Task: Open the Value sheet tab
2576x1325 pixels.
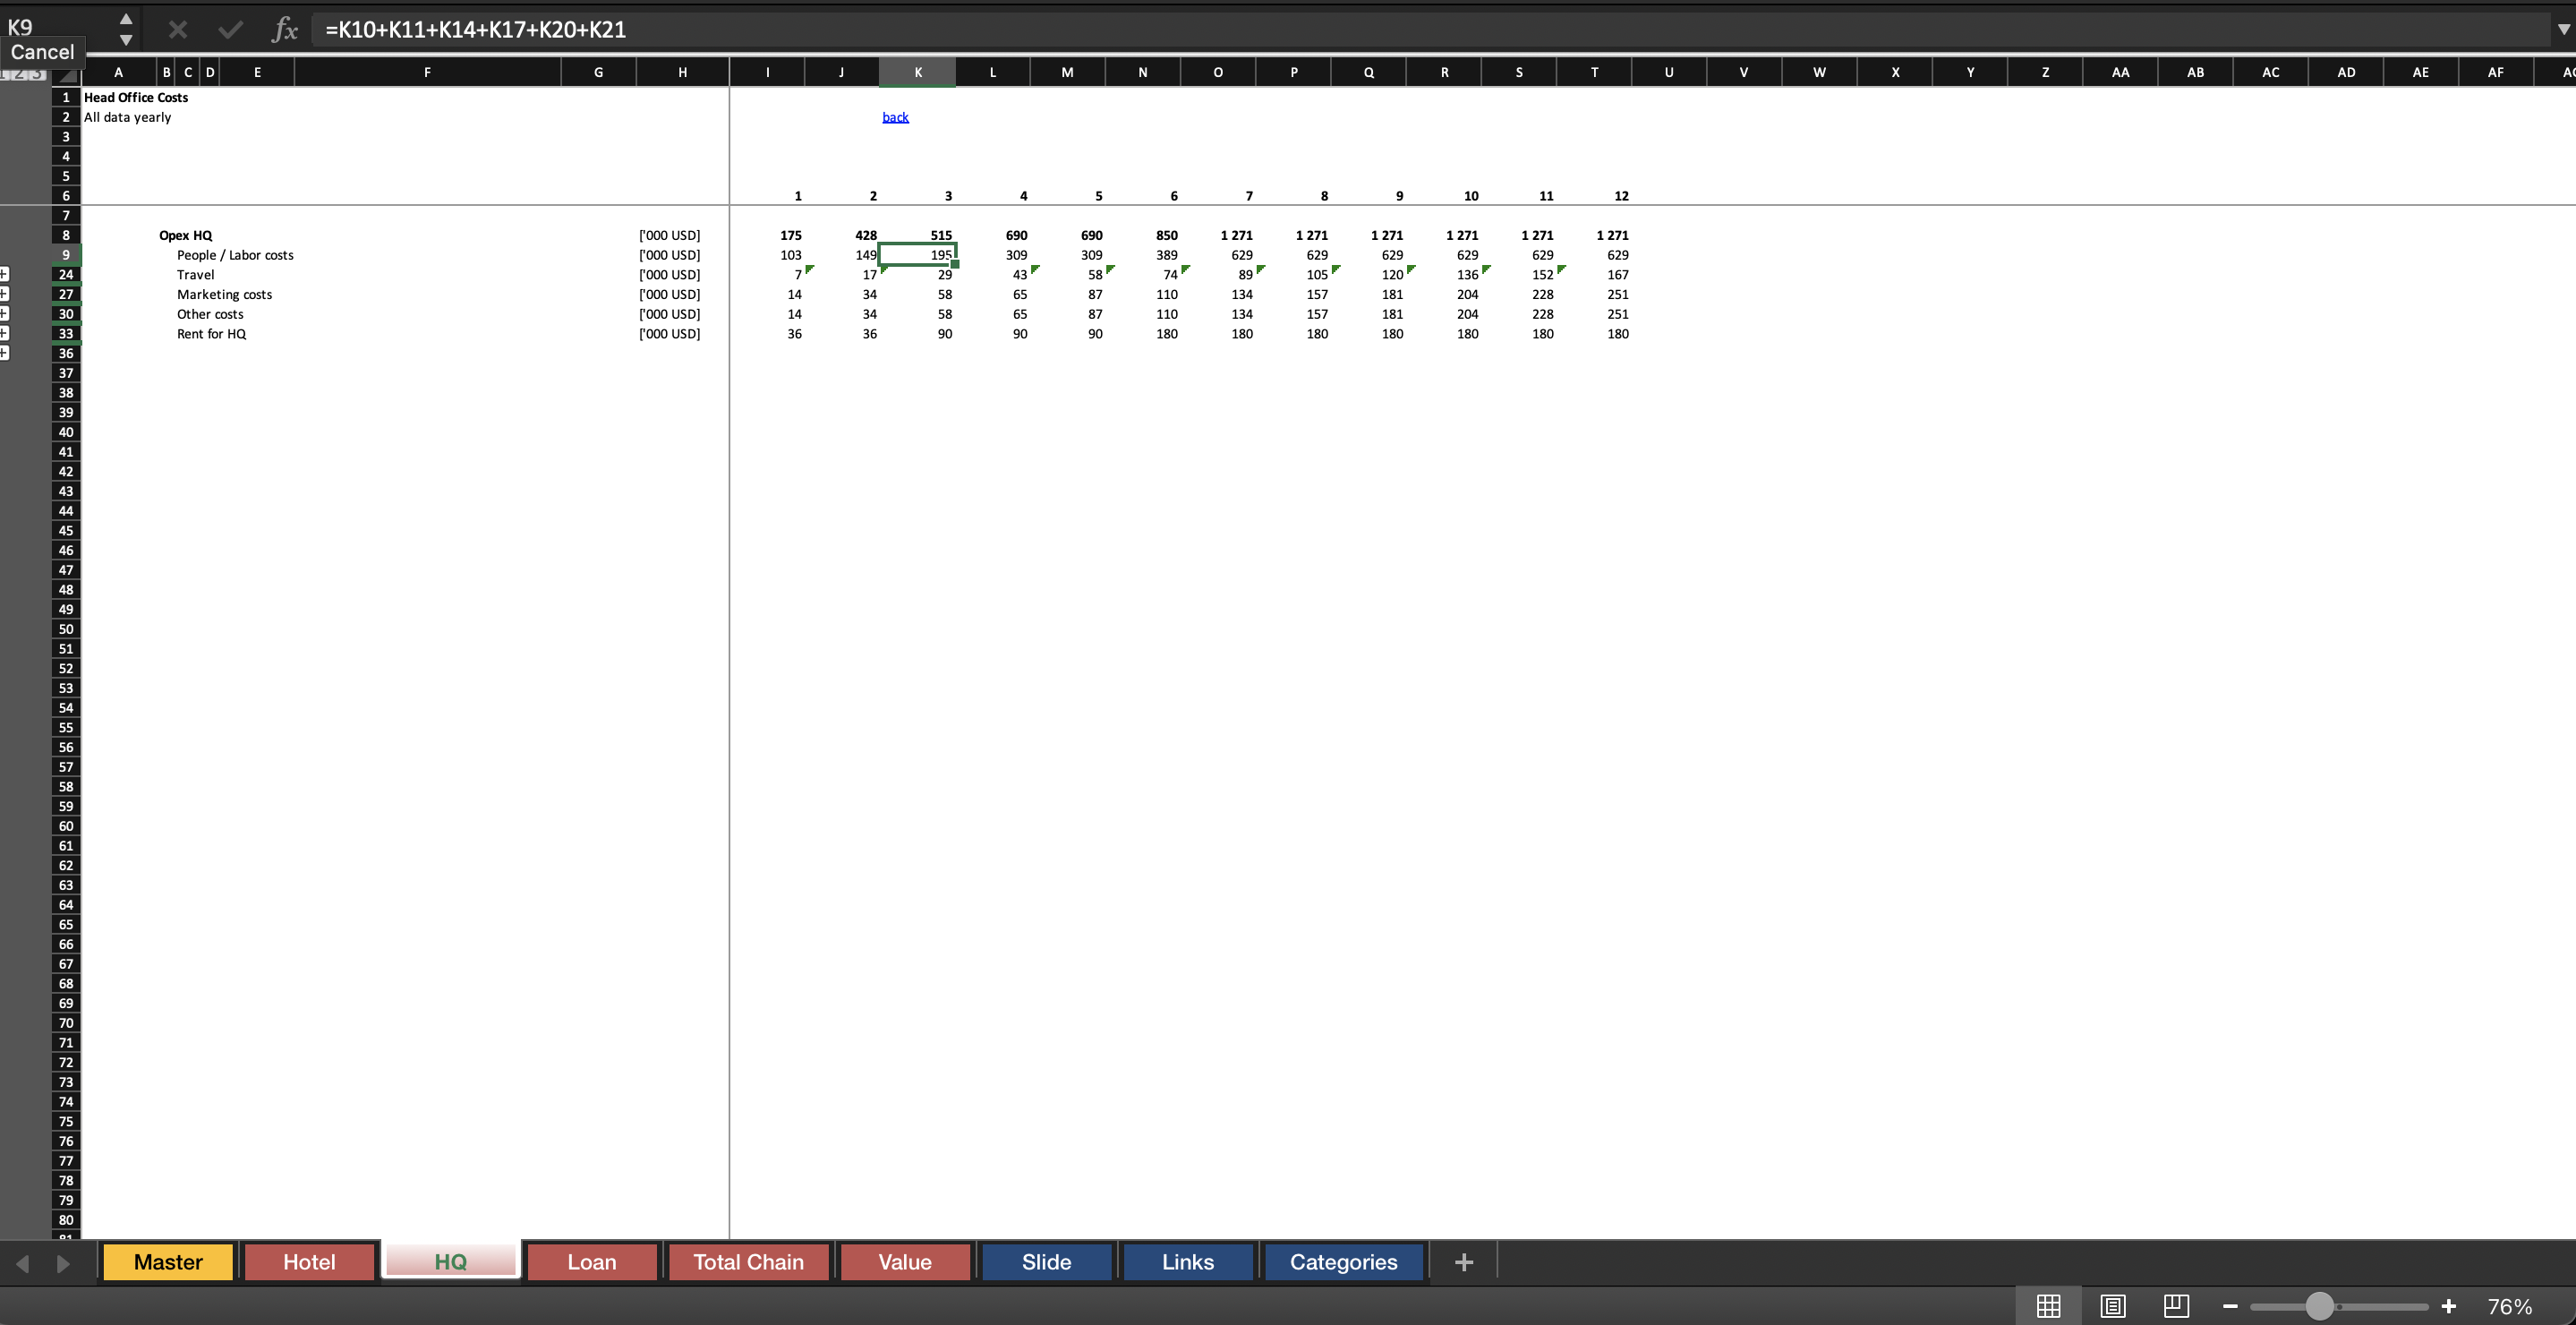Action: coord(905,1262)
